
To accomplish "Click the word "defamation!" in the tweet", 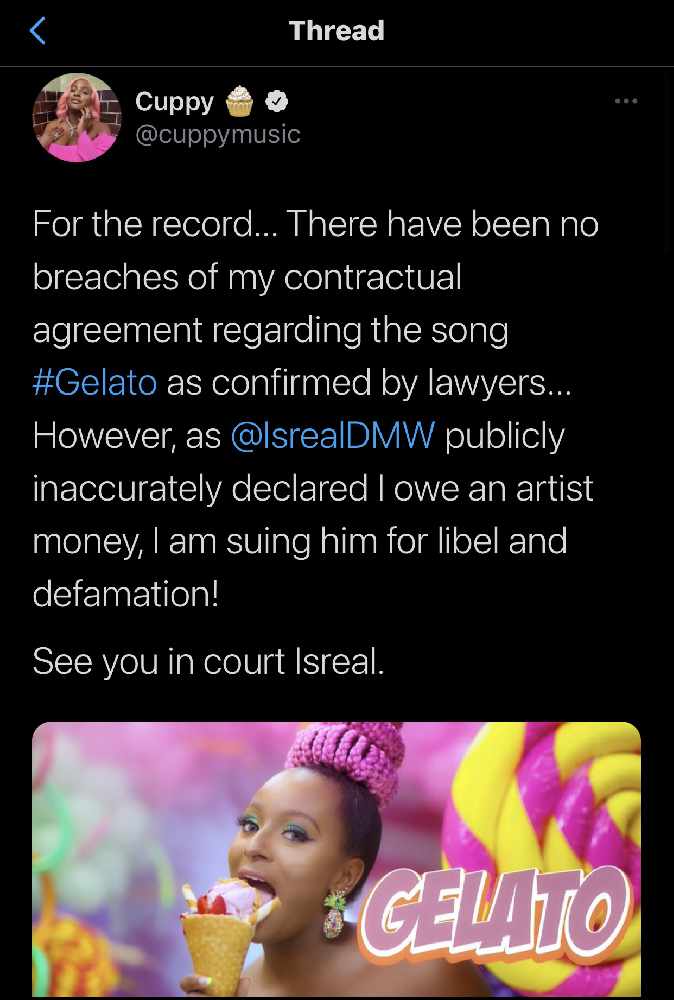I will 125,594.
